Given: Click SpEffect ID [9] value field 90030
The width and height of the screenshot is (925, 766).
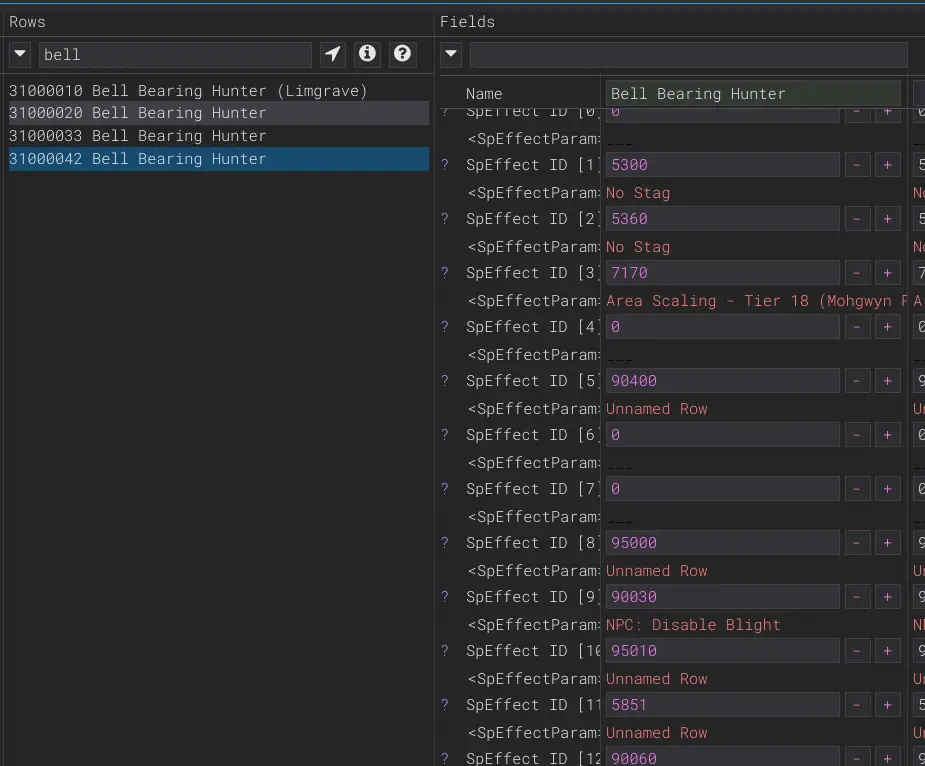Looking at the screenshot, I should (723, 597).
